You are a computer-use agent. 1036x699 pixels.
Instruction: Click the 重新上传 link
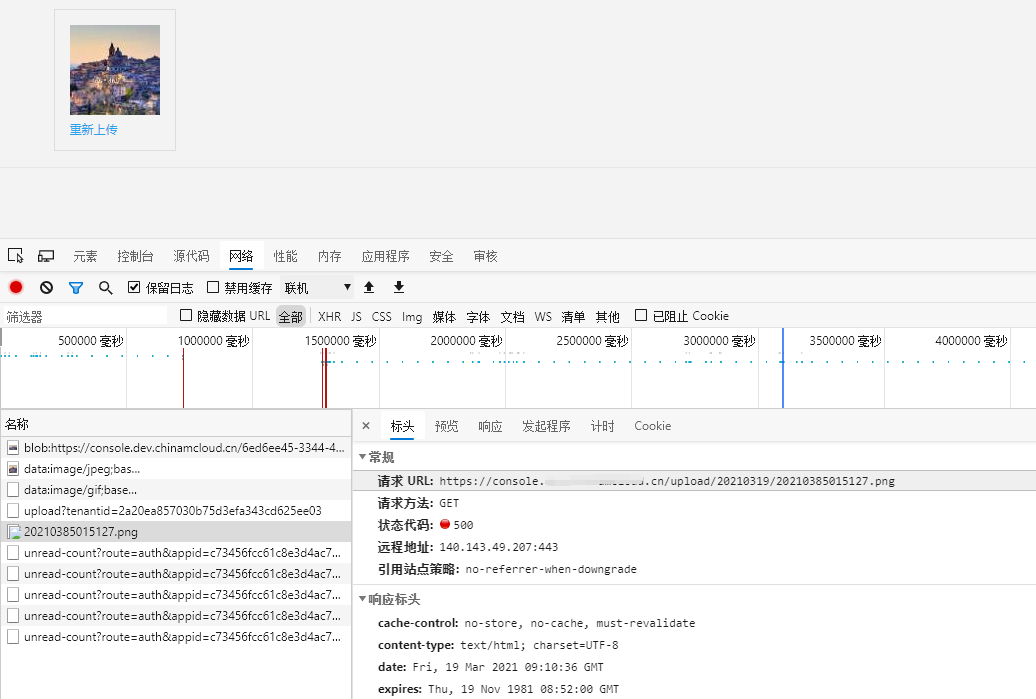click(93, 130)
